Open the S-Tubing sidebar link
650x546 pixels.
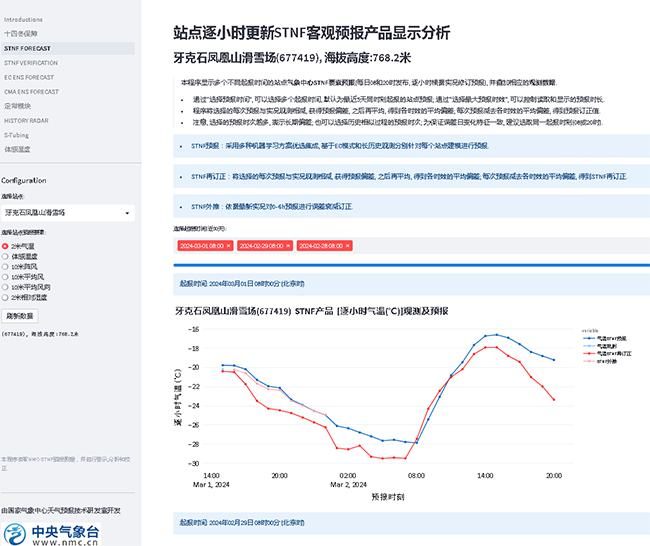[17, 134]
